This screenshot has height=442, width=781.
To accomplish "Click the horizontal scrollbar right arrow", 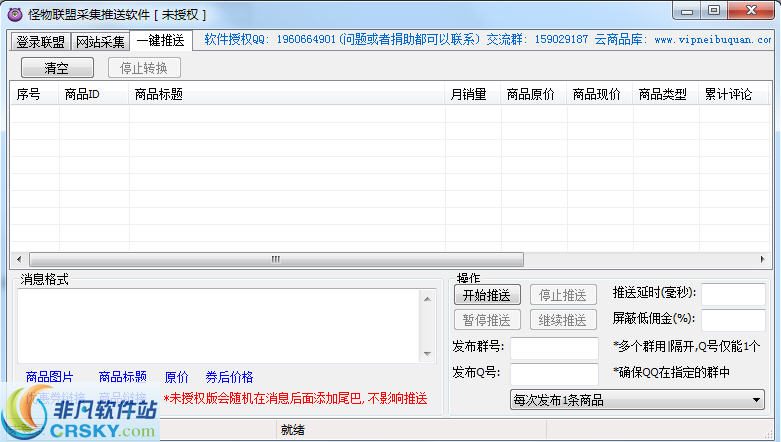I will click(762, 259).
